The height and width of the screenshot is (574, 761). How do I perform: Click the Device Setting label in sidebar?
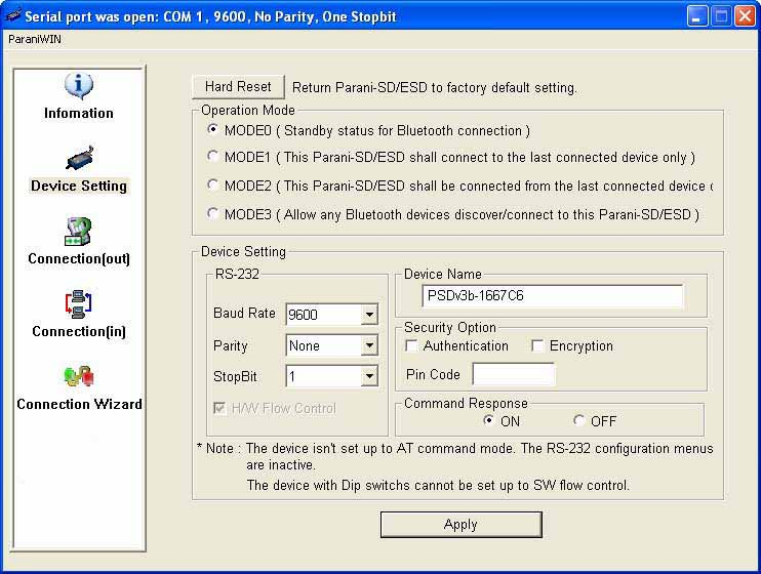click(79, 186)
